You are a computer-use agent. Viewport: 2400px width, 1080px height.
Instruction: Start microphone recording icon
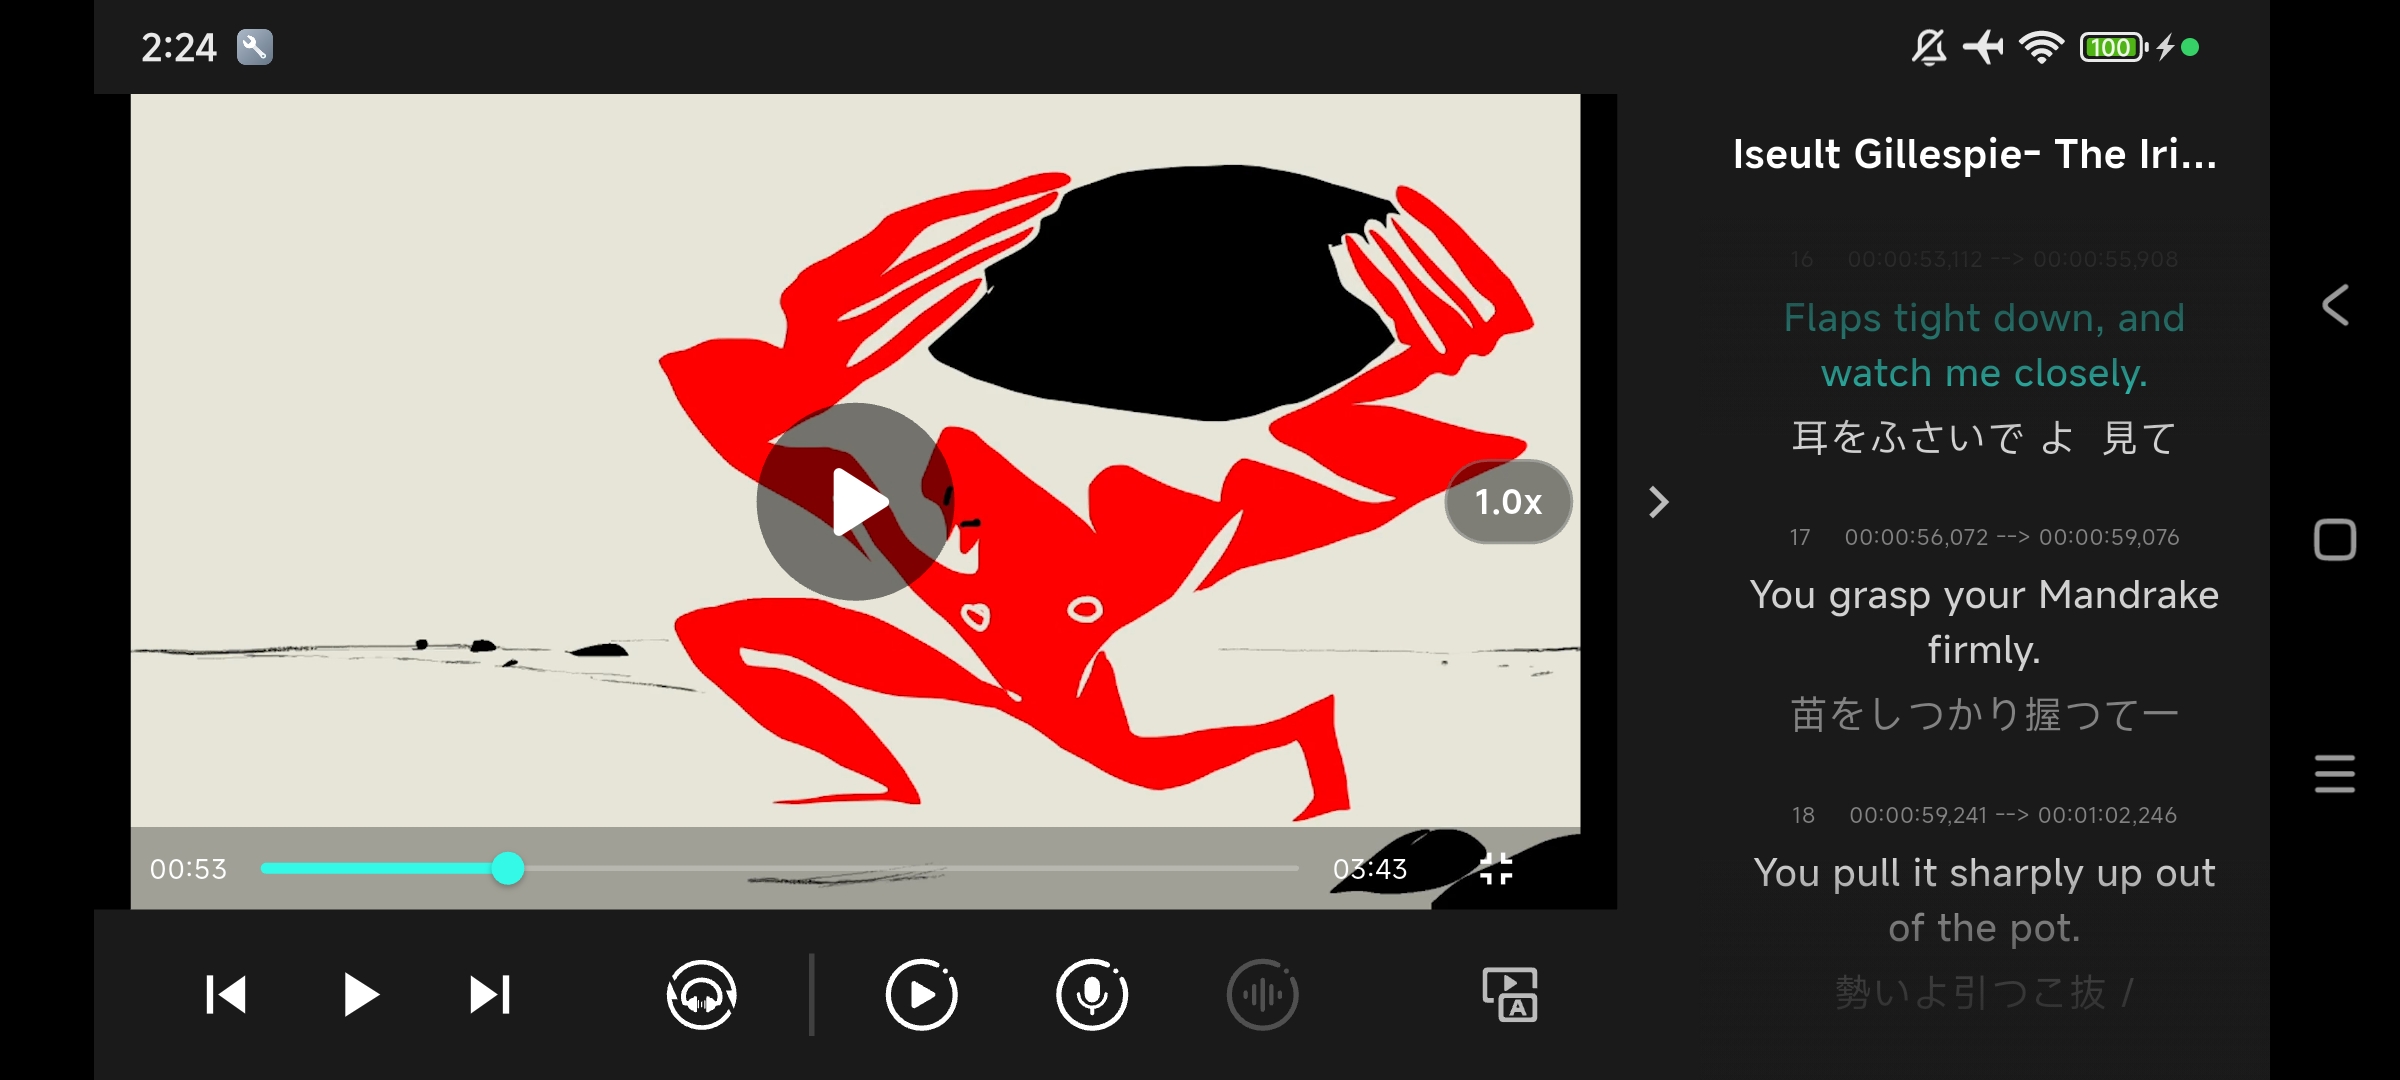pos(1092,995)
